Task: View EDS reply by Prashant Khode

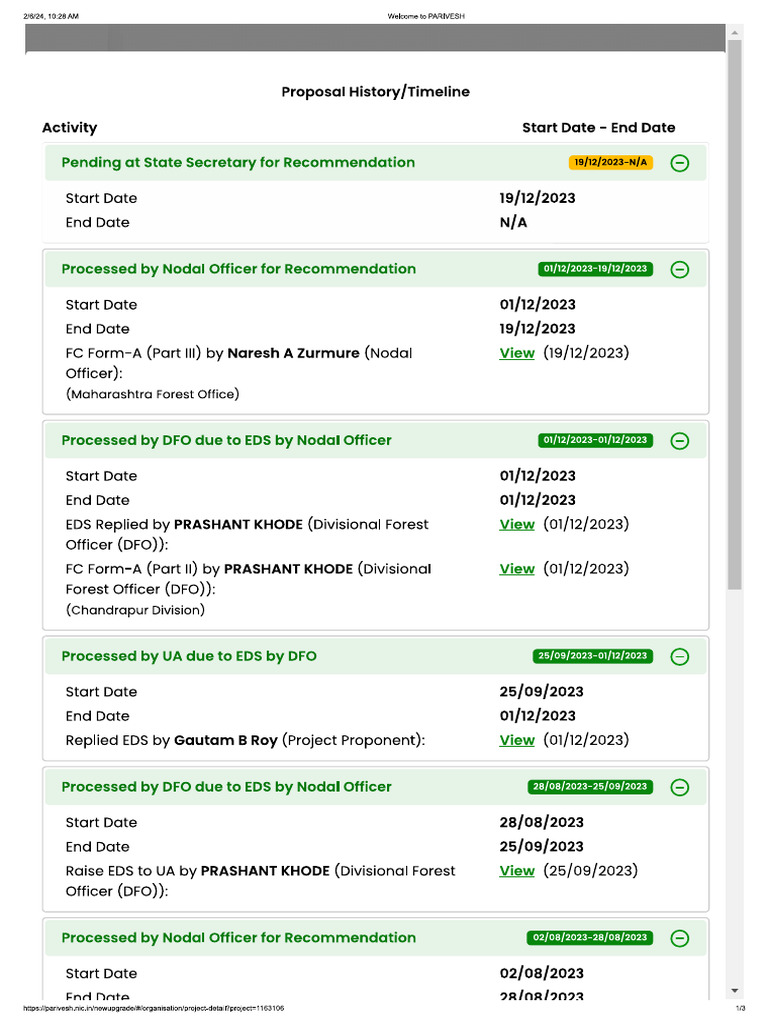Action: pos(517,524)
